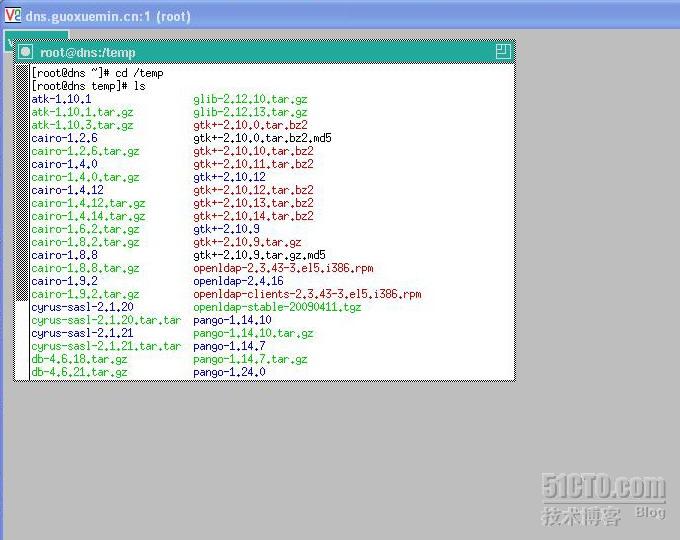
Task: Select directory cairo-1.9.2
Action: click(64, 281)
